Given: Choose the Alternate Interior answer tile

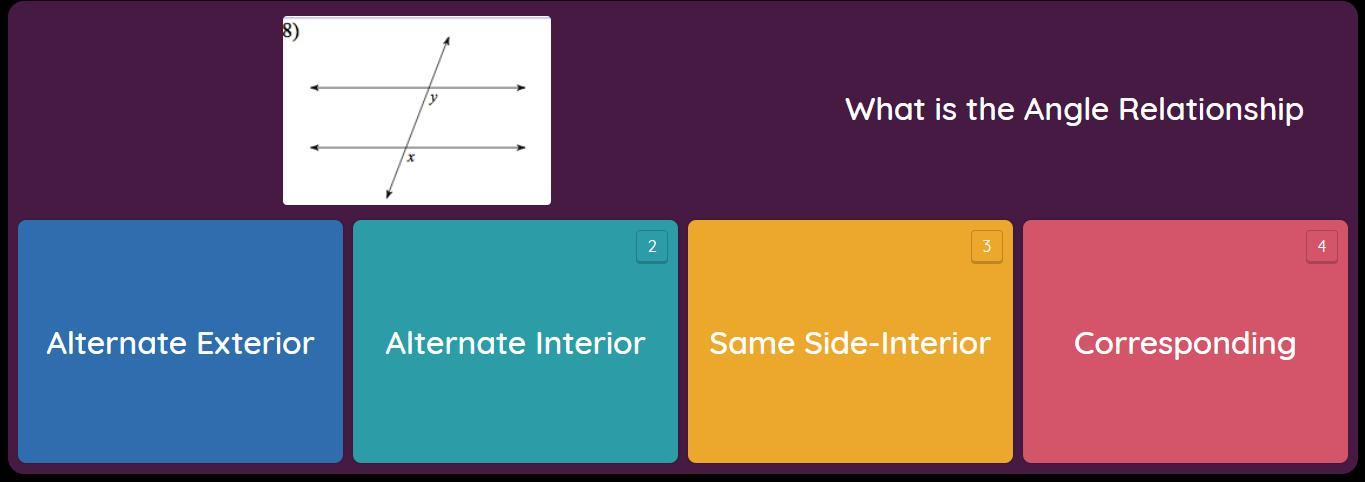Looking at the screenshot, I should 515,342.
